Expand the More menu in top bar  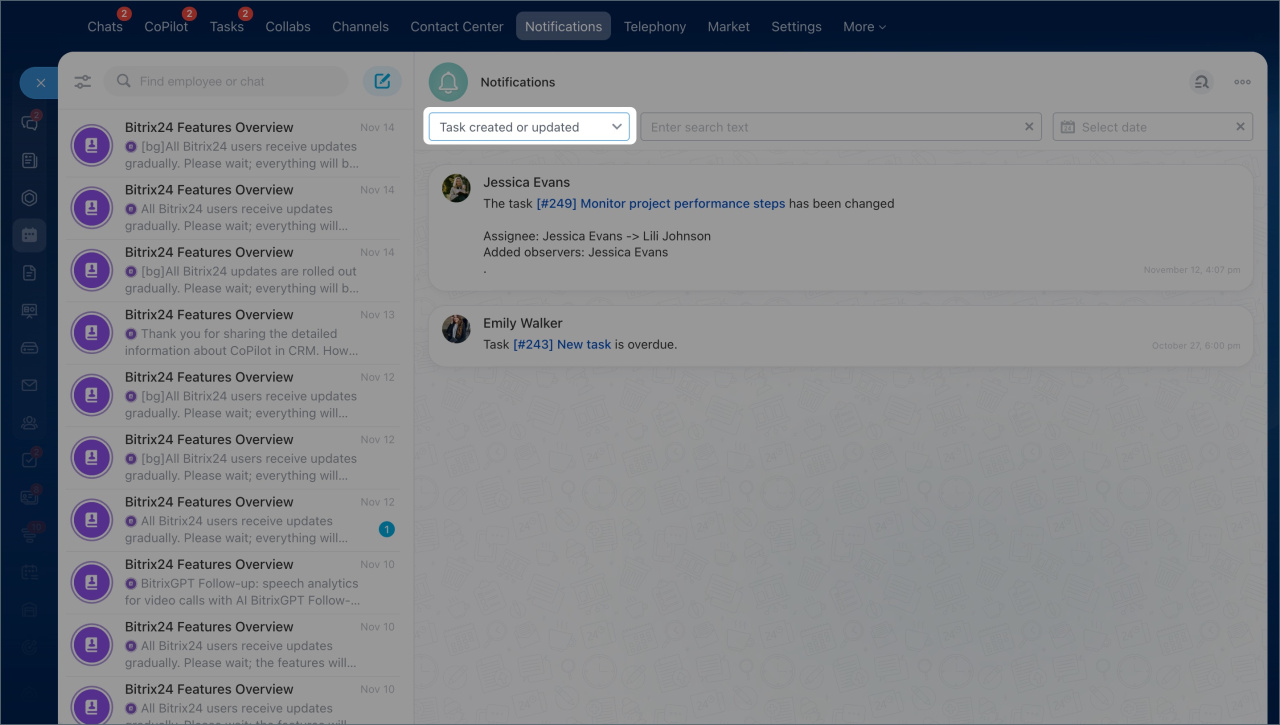(864, 27)
